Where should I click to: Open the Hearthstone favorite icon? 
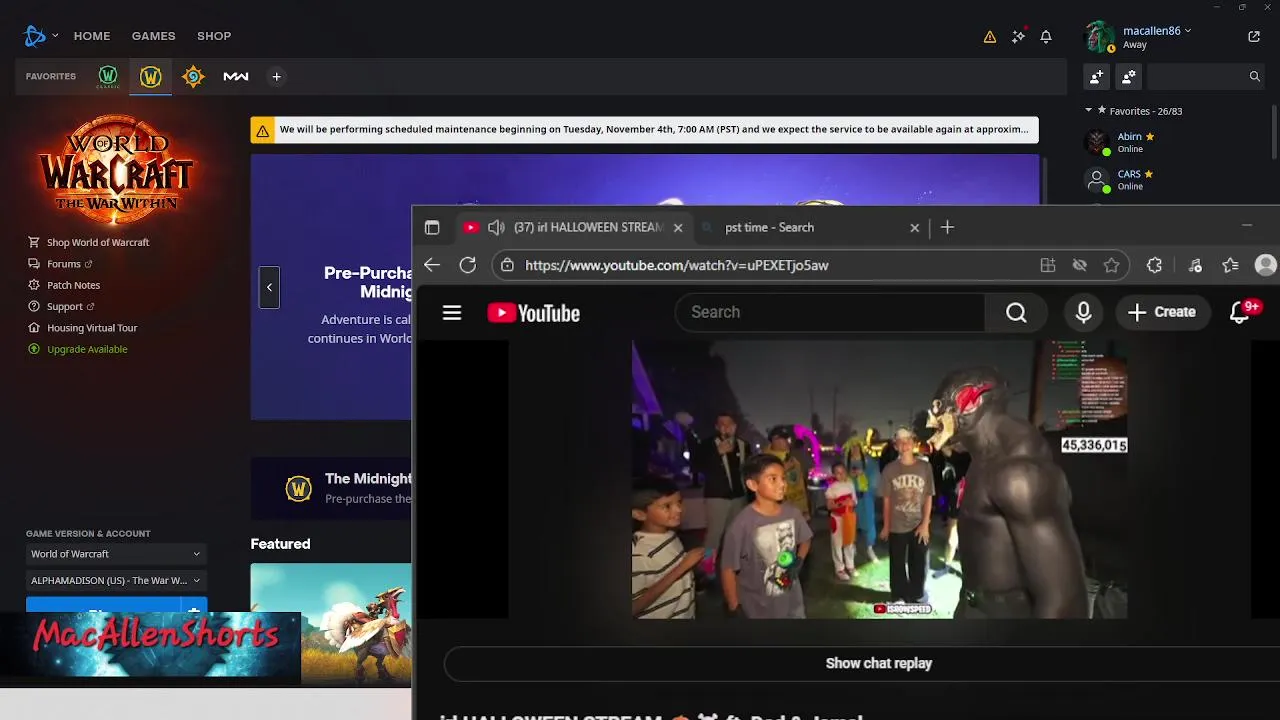193,76
